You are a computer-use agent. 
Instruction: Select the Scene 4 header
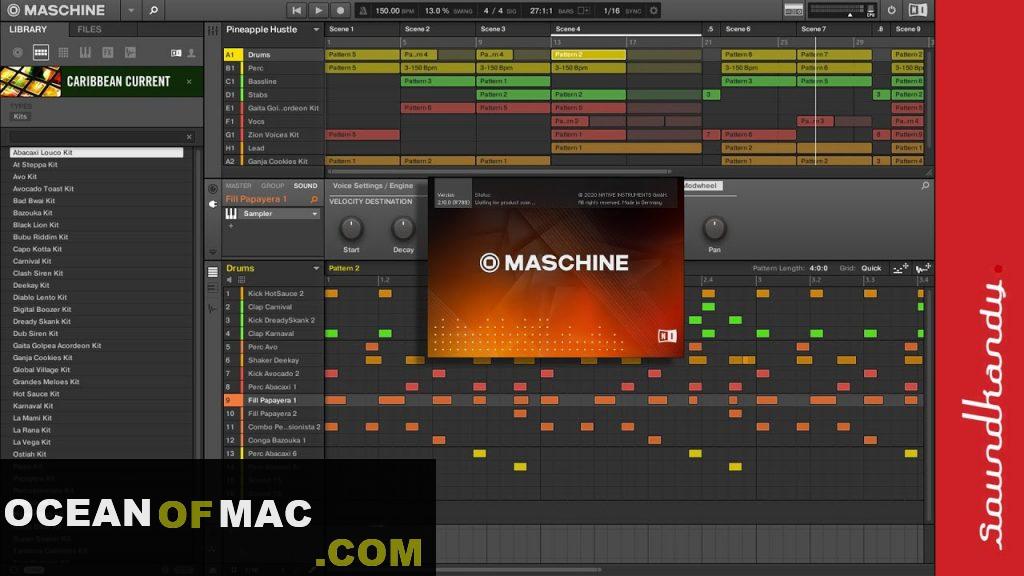click(568, 29)
